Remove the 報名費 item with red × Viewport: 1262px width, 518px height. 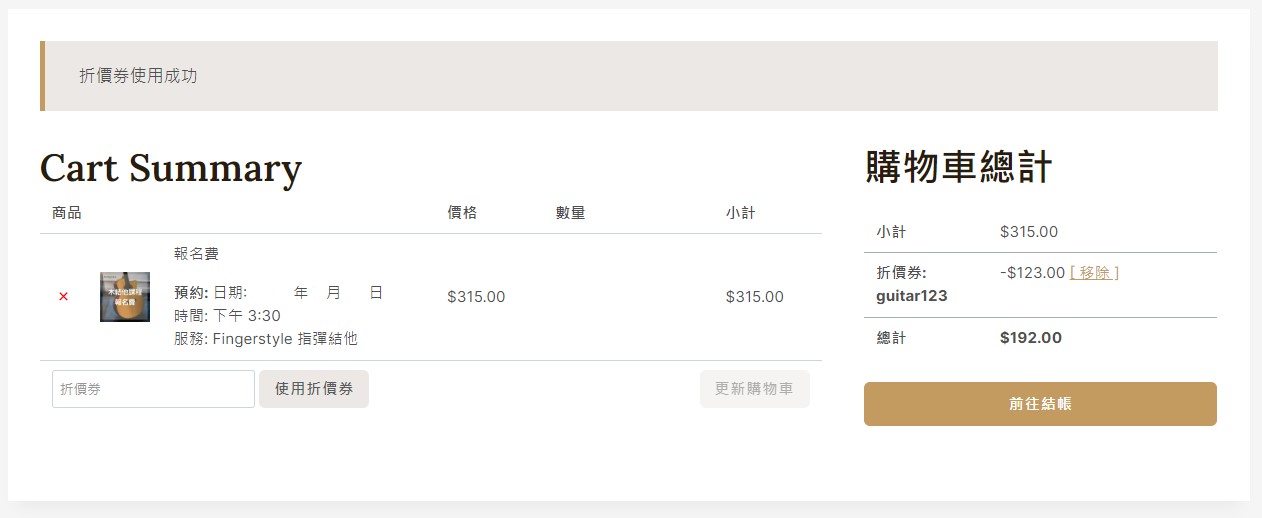(63, 297)
